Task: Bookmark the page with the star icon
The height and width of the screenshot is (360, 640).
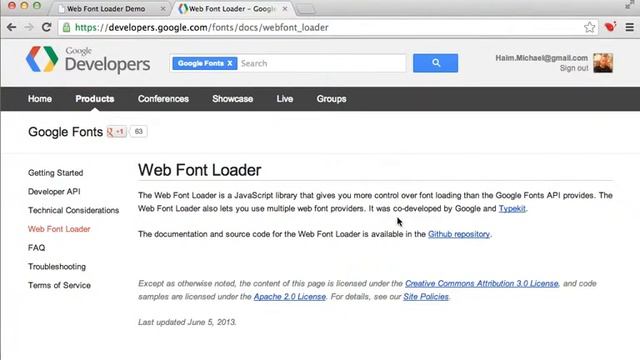Action: tap(589, 27)
